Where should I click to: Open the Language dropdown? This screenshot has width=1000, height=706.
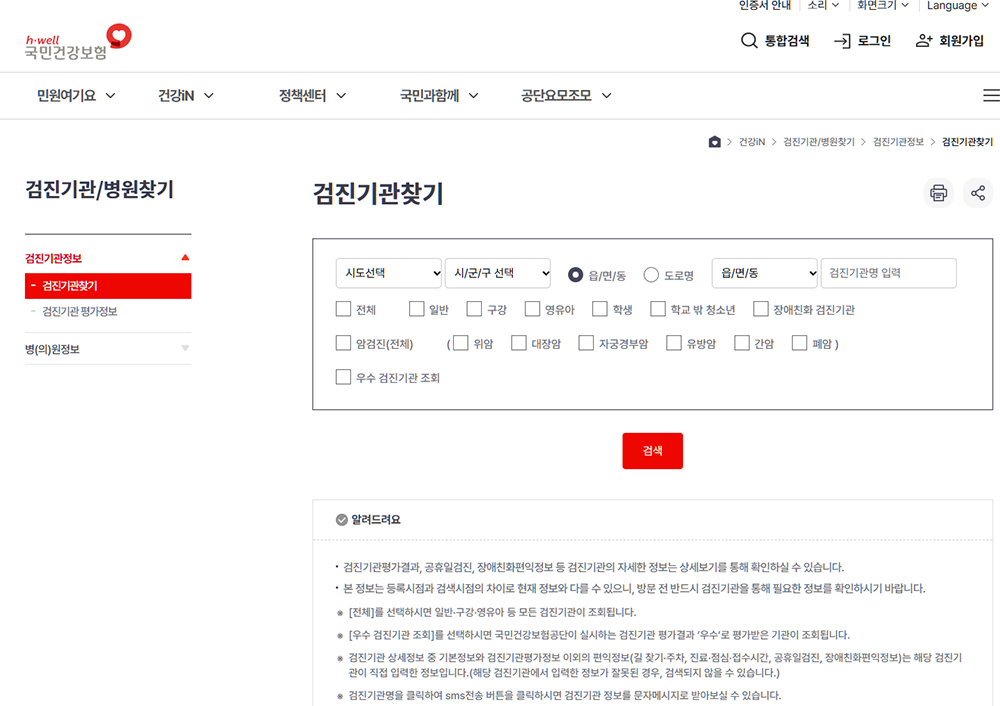click(x=956, y=7)
